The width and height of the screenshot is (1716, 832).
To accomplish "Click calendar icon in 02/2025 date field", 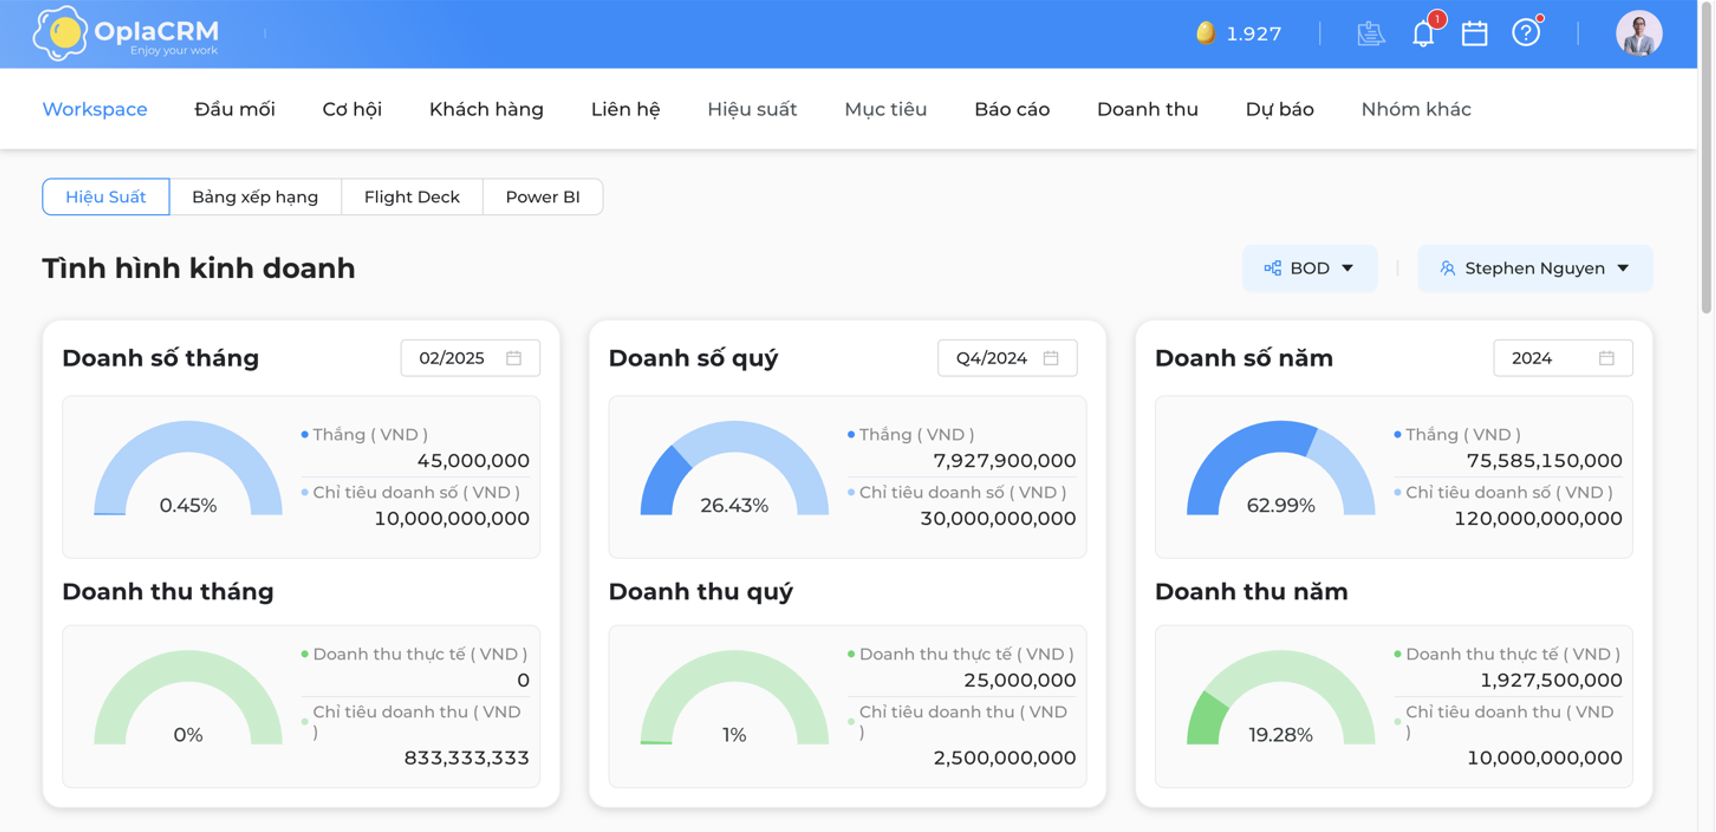I will click(514, 358).
